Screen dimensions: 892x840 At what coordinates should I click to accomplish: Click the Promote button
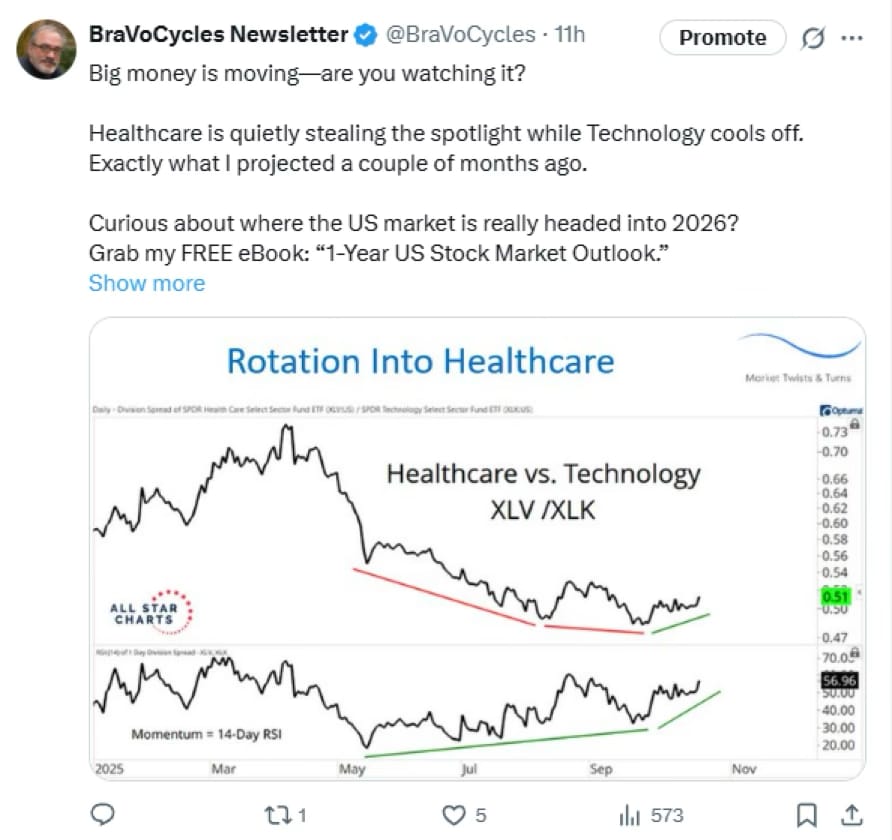click(x=722, y=38)
